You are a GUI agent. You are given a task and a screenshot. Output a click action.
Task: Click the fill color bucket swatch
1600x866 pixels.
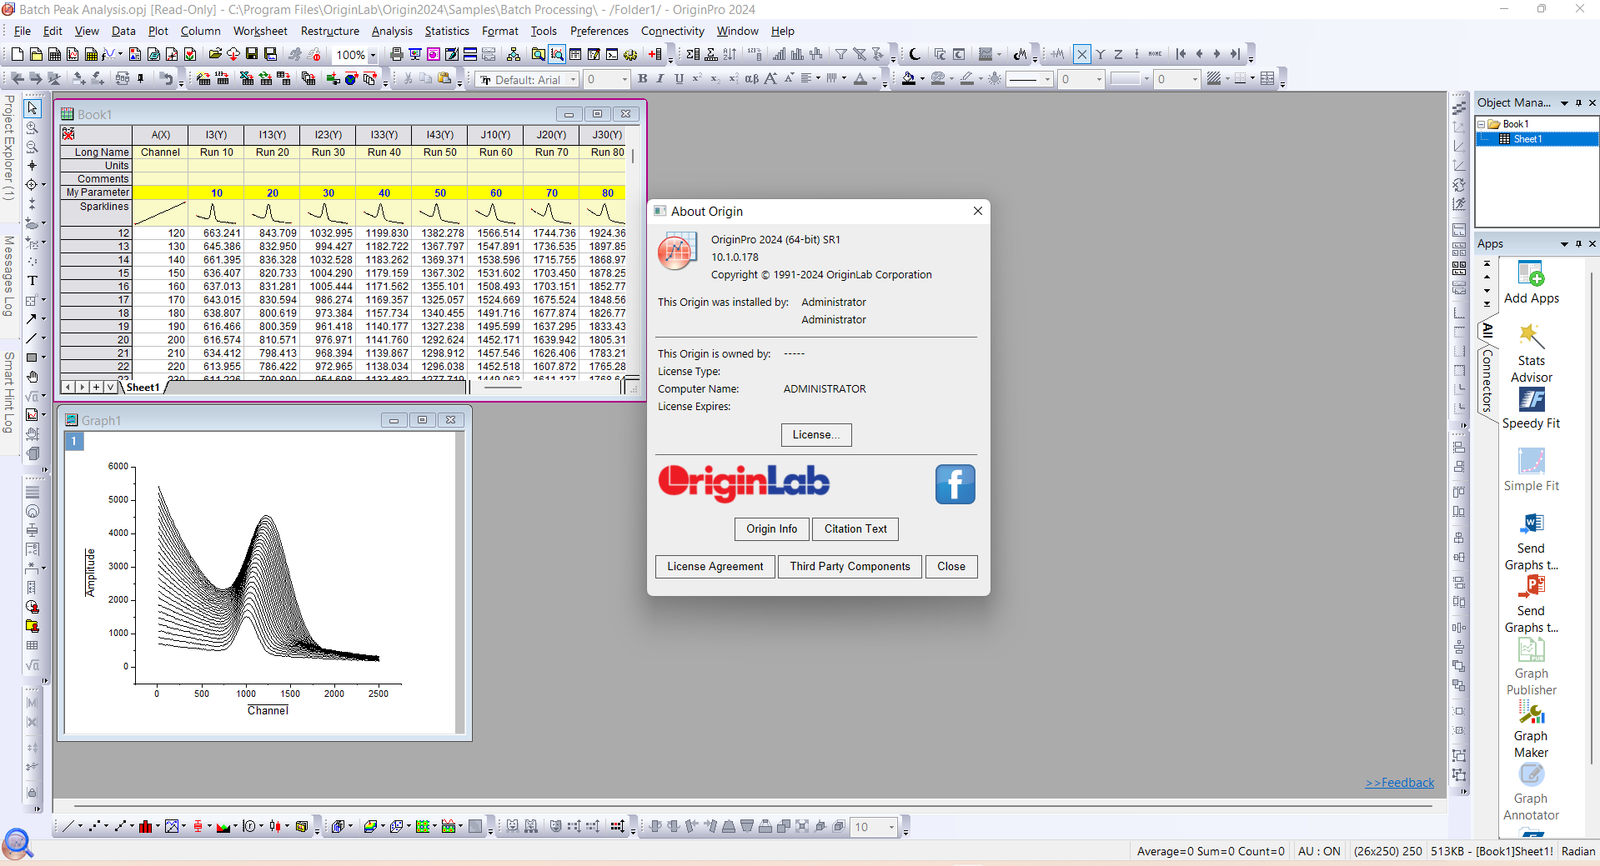pyautogui.click(x=908, y=79)
